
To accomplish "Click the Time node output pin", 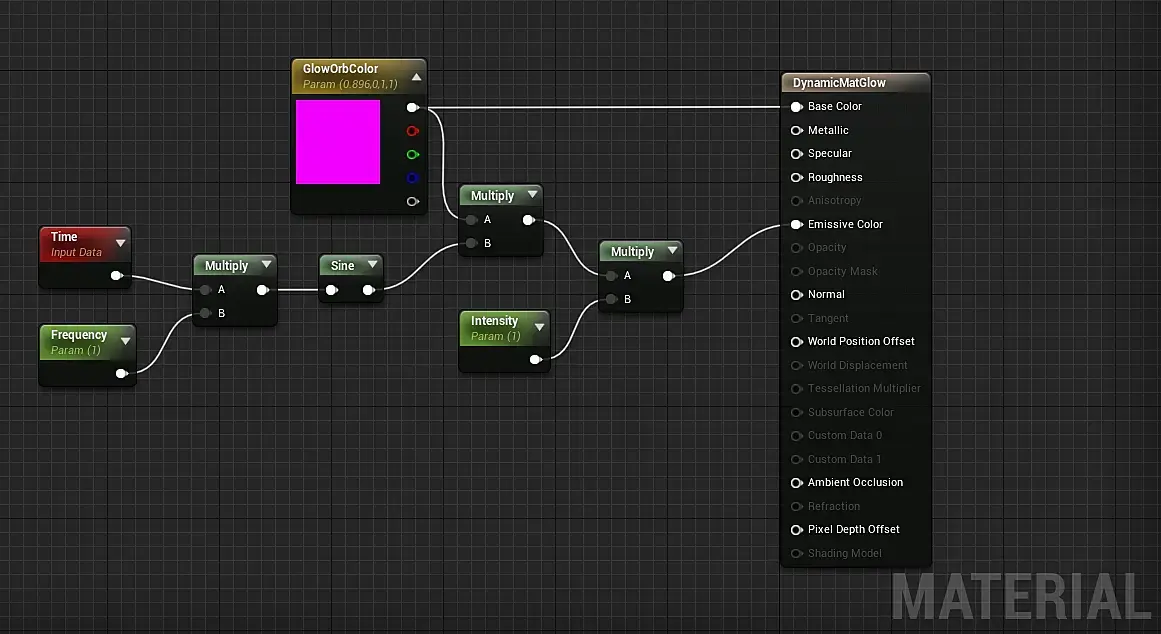I will pyautogui.click(x=116, y=276).
